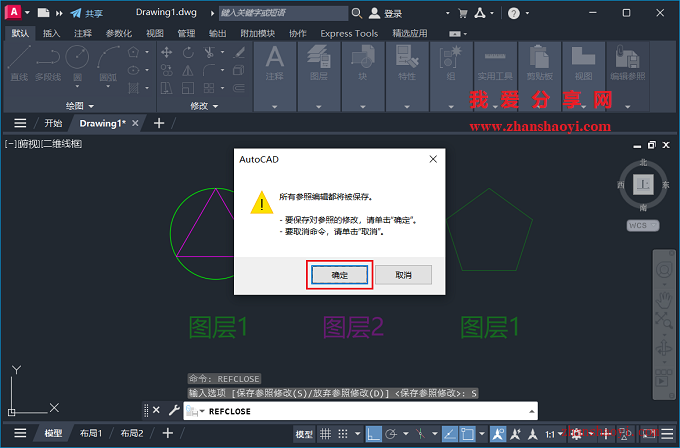Choose the polygon draw tool
Image resolution: width=680 pixels, height=448 pixels.
134,52
